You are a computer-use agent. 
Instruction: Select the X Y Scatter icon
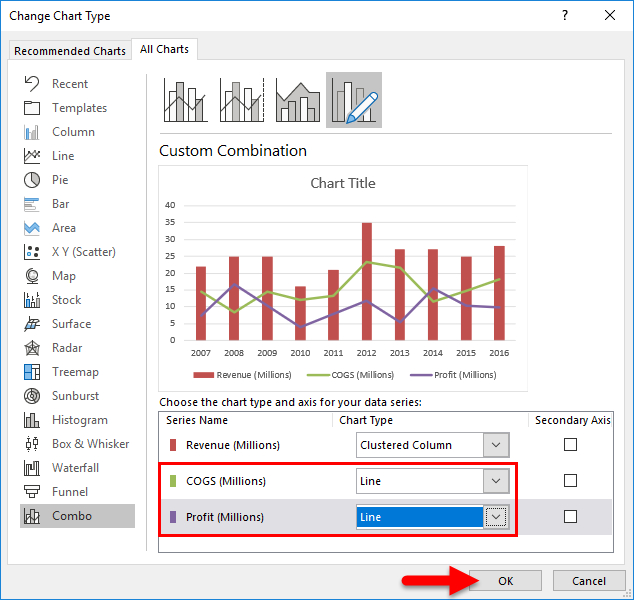tap(32, 252)
